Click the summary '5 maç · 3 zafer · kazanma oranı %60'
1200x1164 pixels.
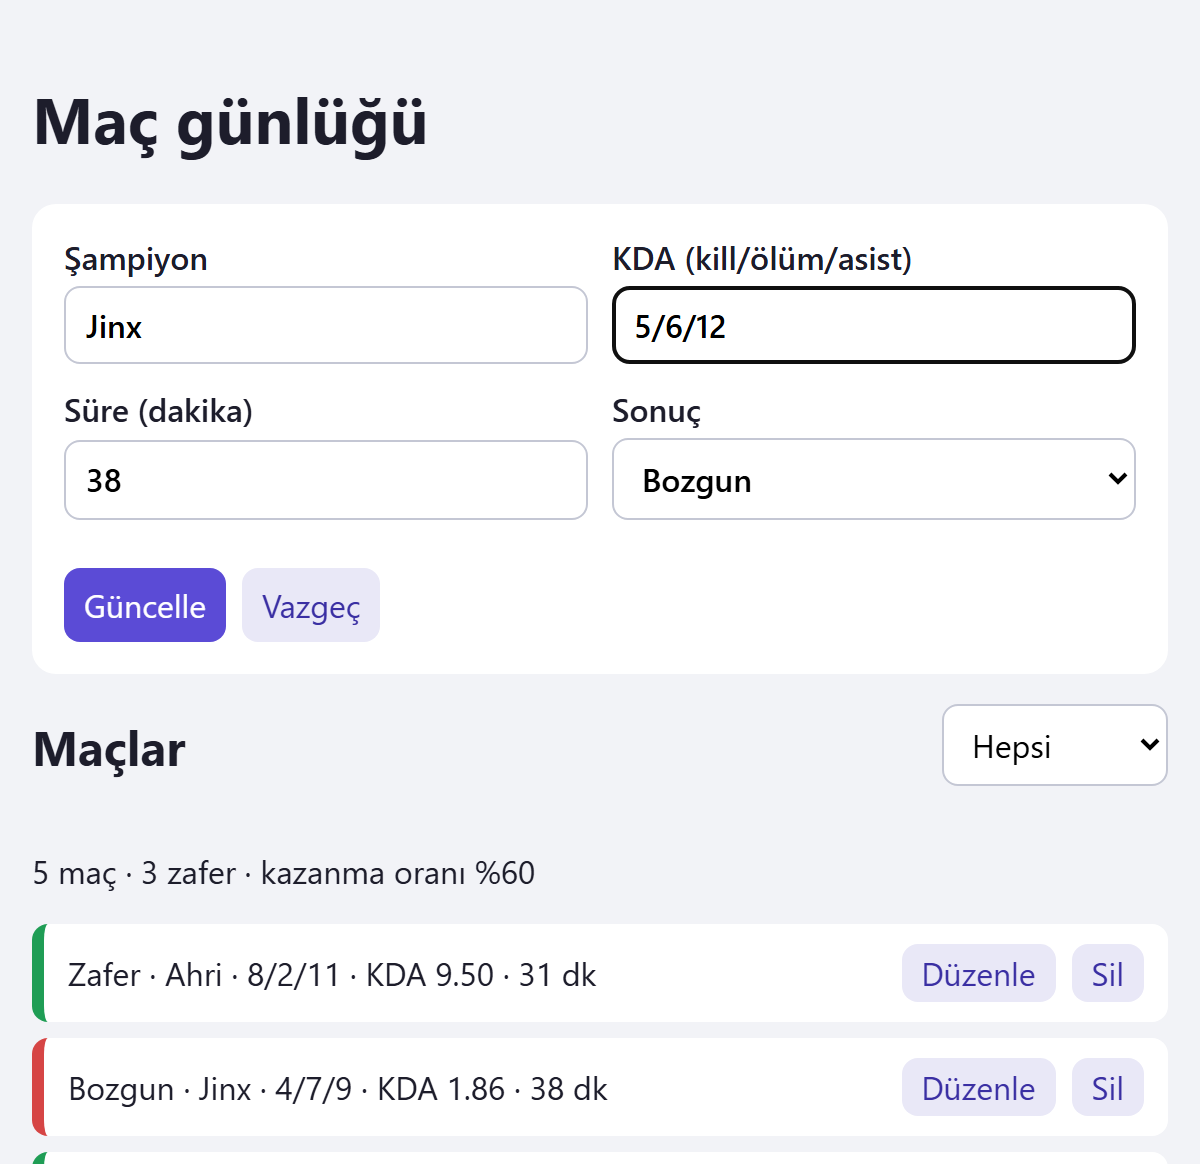(x=284, y=873)
